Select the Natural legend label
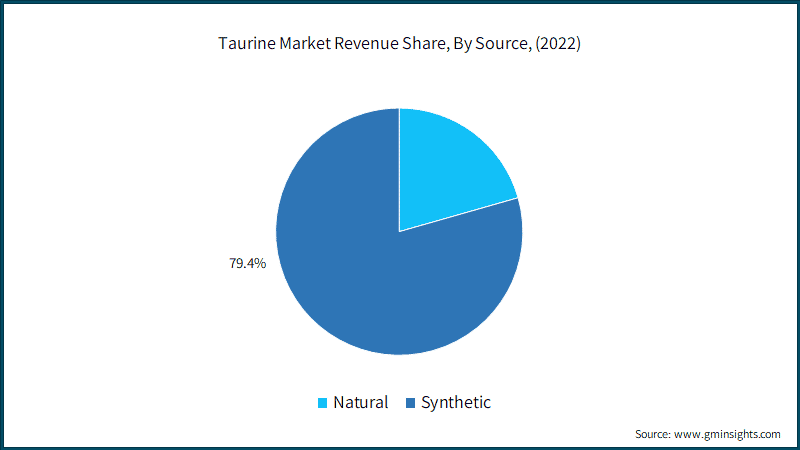This screenshot has width=800, height=450. [x=361, y=403]
